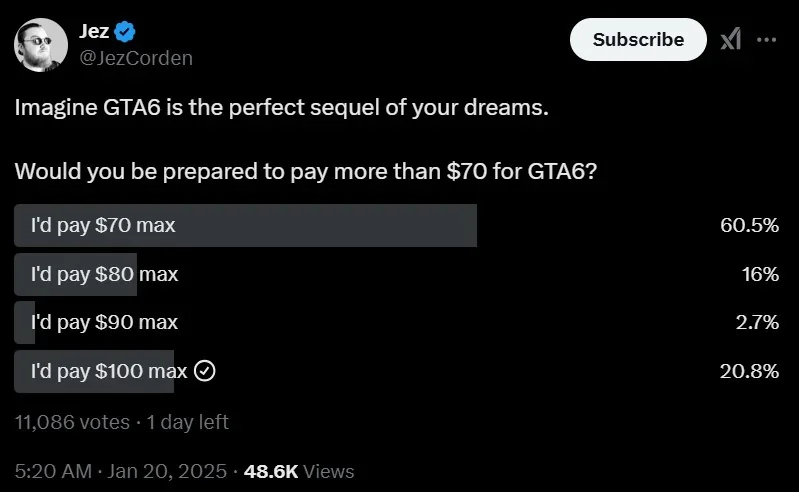This screenshot has height=492, width=799.
Task: Click the 11,086 votes count
Action: 72,422
